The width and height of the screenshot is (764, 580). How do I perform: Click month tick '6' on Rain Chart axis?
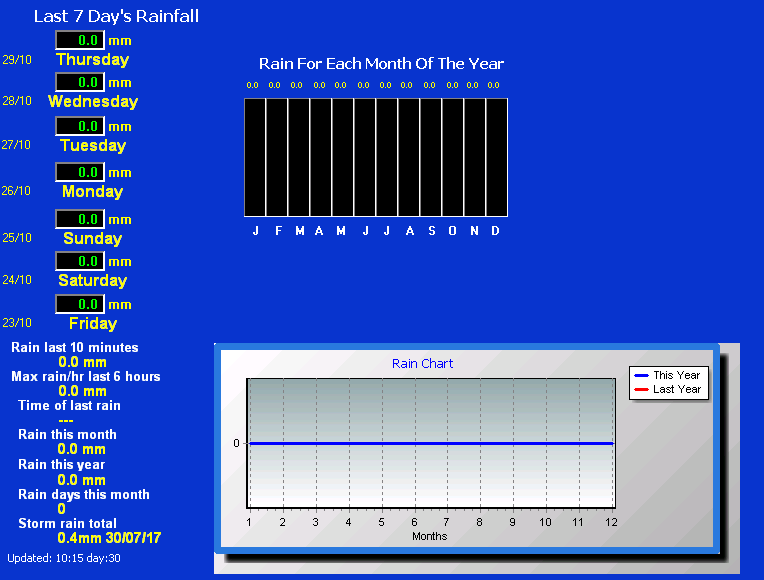414,522
